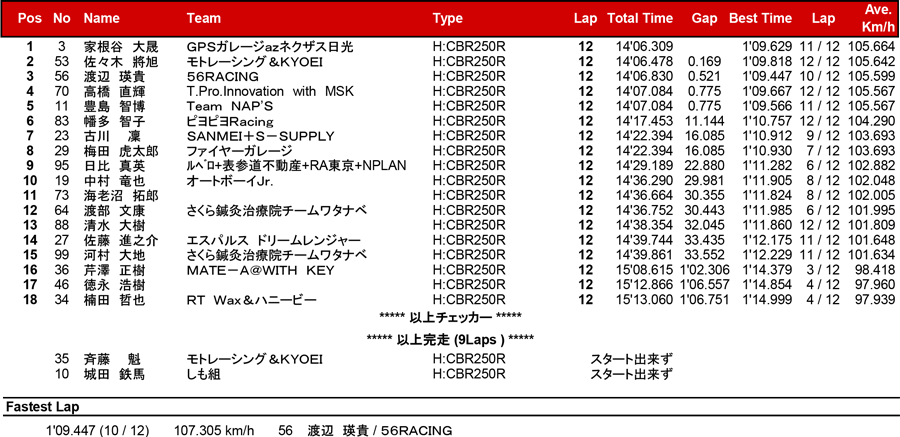Click the 'Gap' column header
This screenshot has height=437, width=900.
pyautogui.click(x=704, y=18)
